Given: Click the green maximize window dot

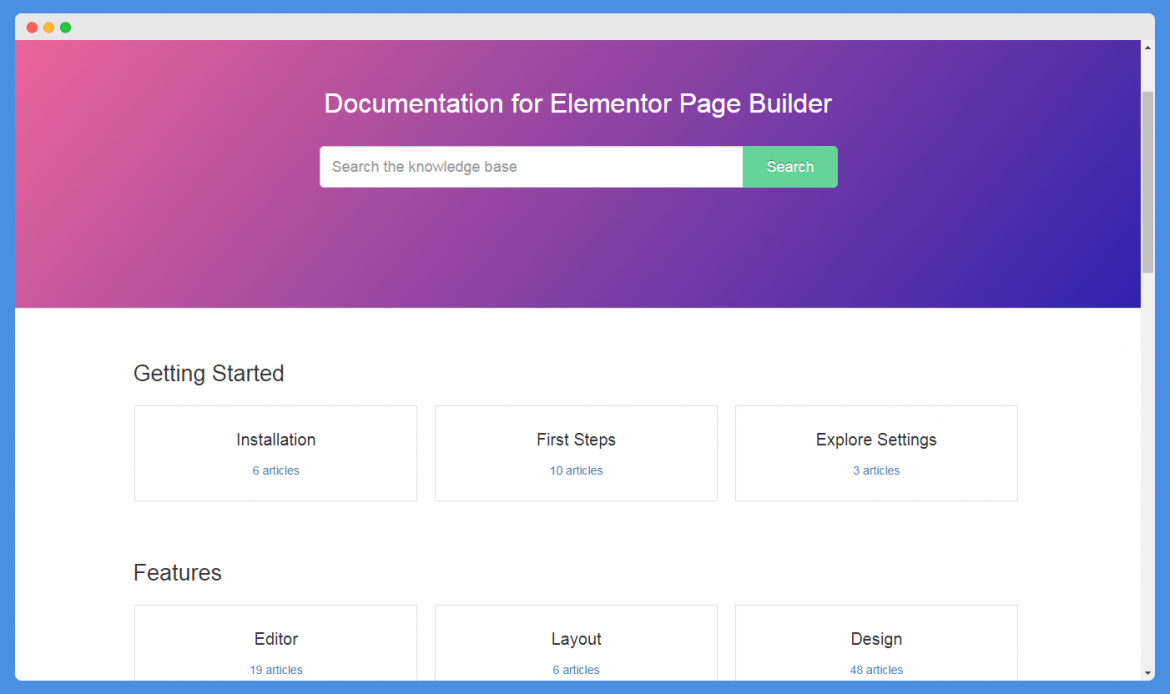Looking at the screenshot, I should click(x=66, y=28).
